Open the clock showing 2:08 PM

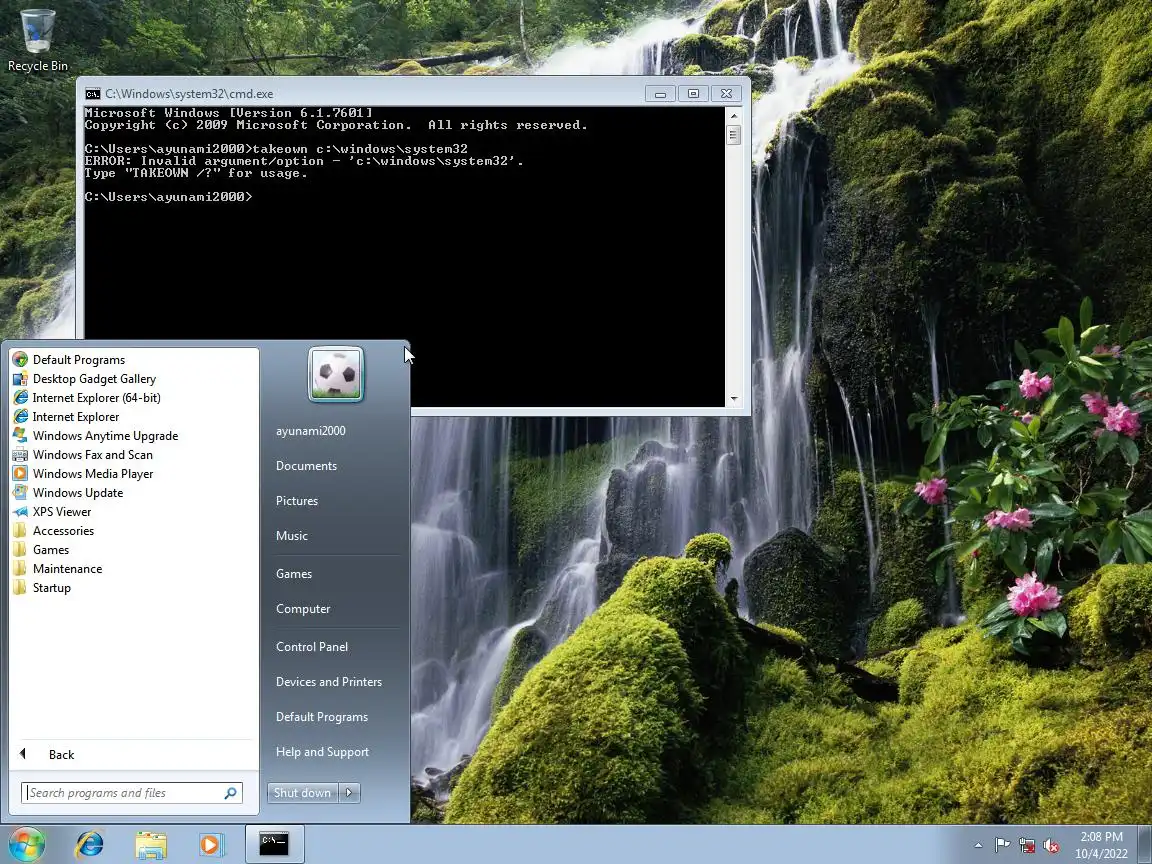click(x=1101, y=845)
